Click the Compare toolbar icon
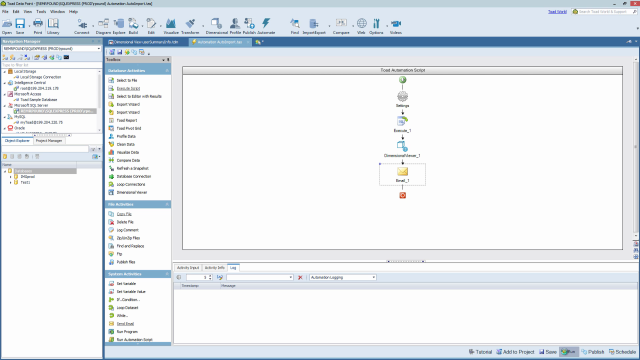This screenshot has width=640, height=360. click(341, 26)
